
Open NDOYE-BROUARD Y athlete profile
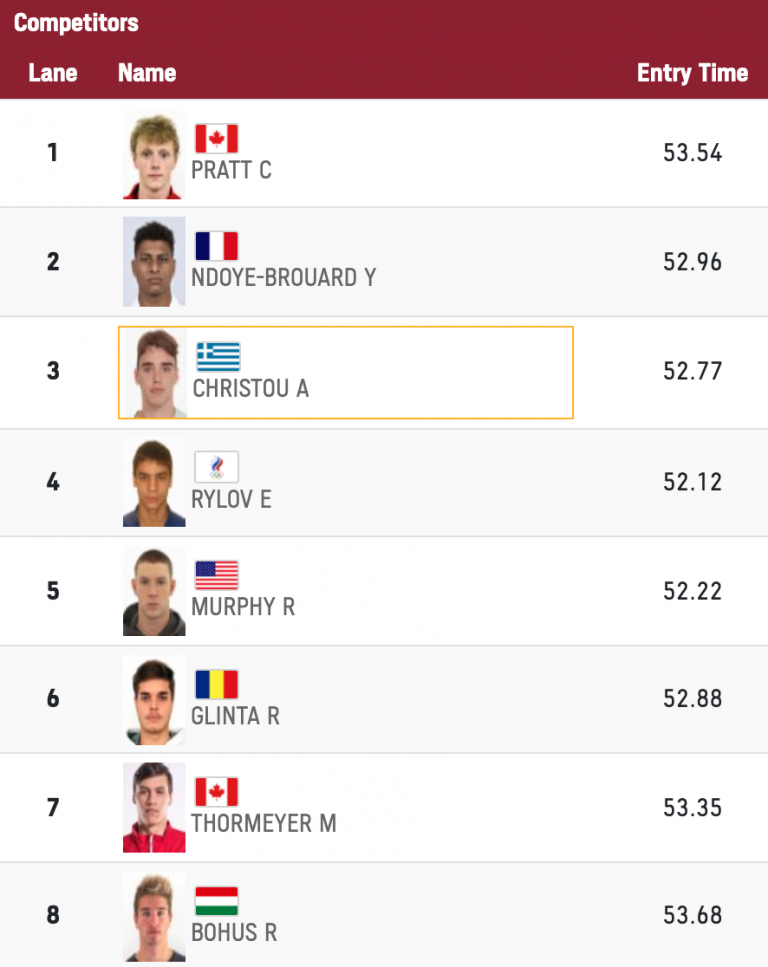tap(284, 278)
